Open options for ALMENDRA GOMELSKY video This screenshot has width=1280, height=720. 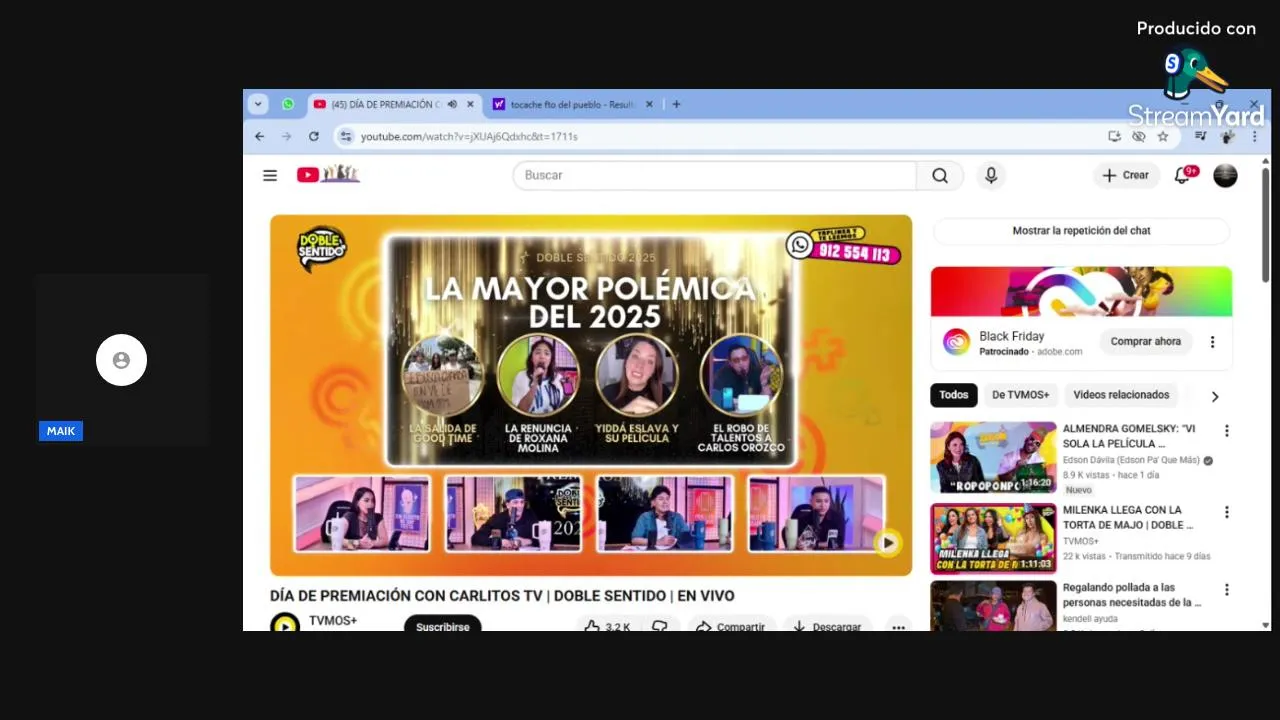coord(1227,431)
